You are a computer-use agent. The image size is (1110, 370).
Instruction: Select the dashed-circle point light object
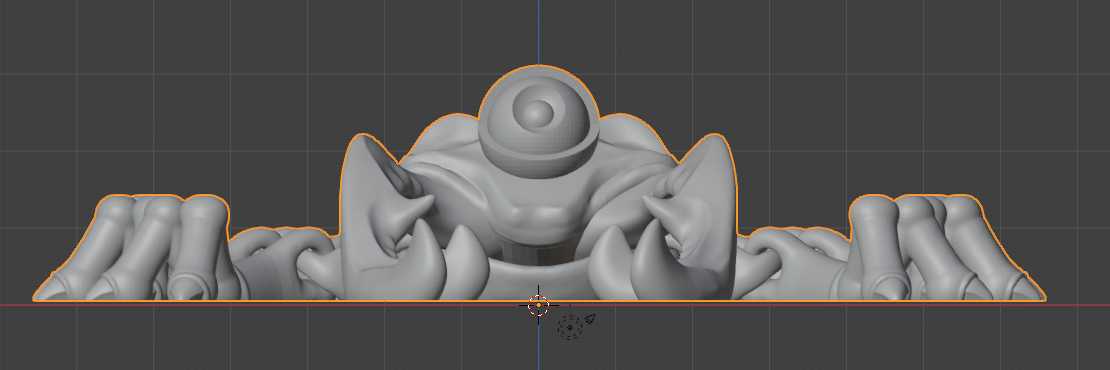tap(569, 328)
